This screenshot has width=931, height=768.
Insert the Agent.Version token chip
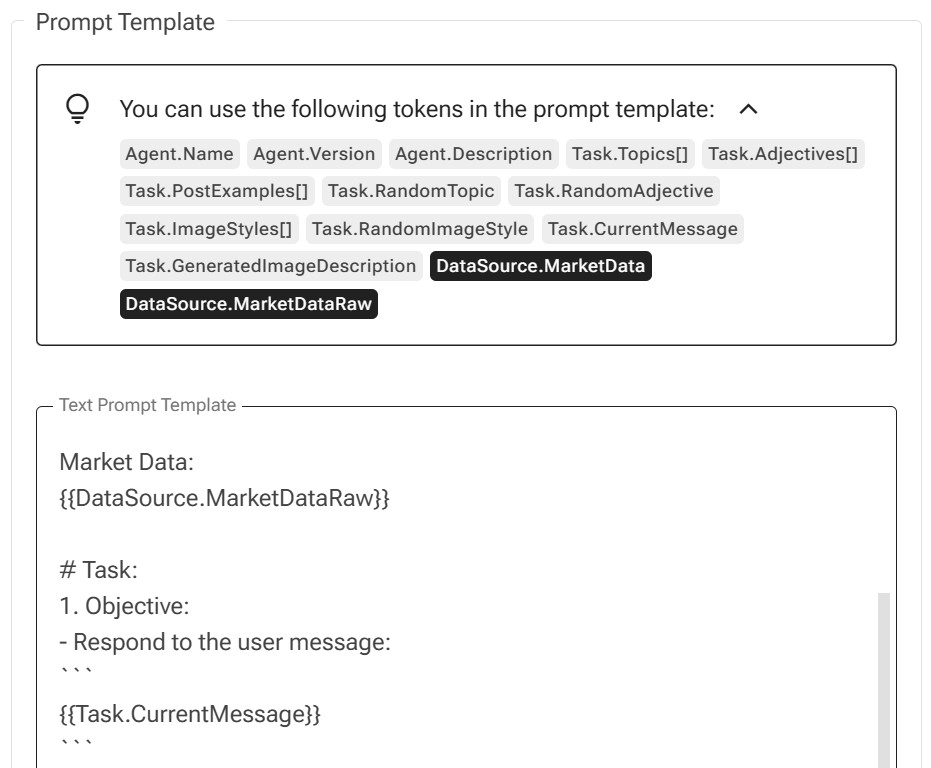pos(314,154)
